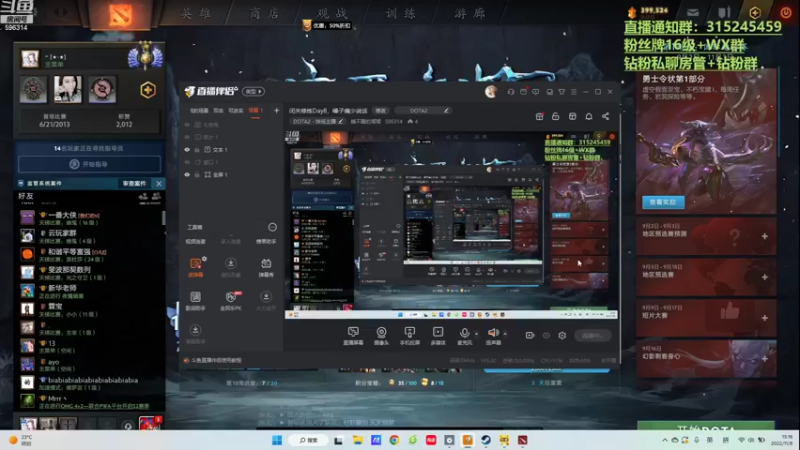Toggle visibility of 图片 1 source
Viewport: 800px width, 450px height.
[187, 137]
